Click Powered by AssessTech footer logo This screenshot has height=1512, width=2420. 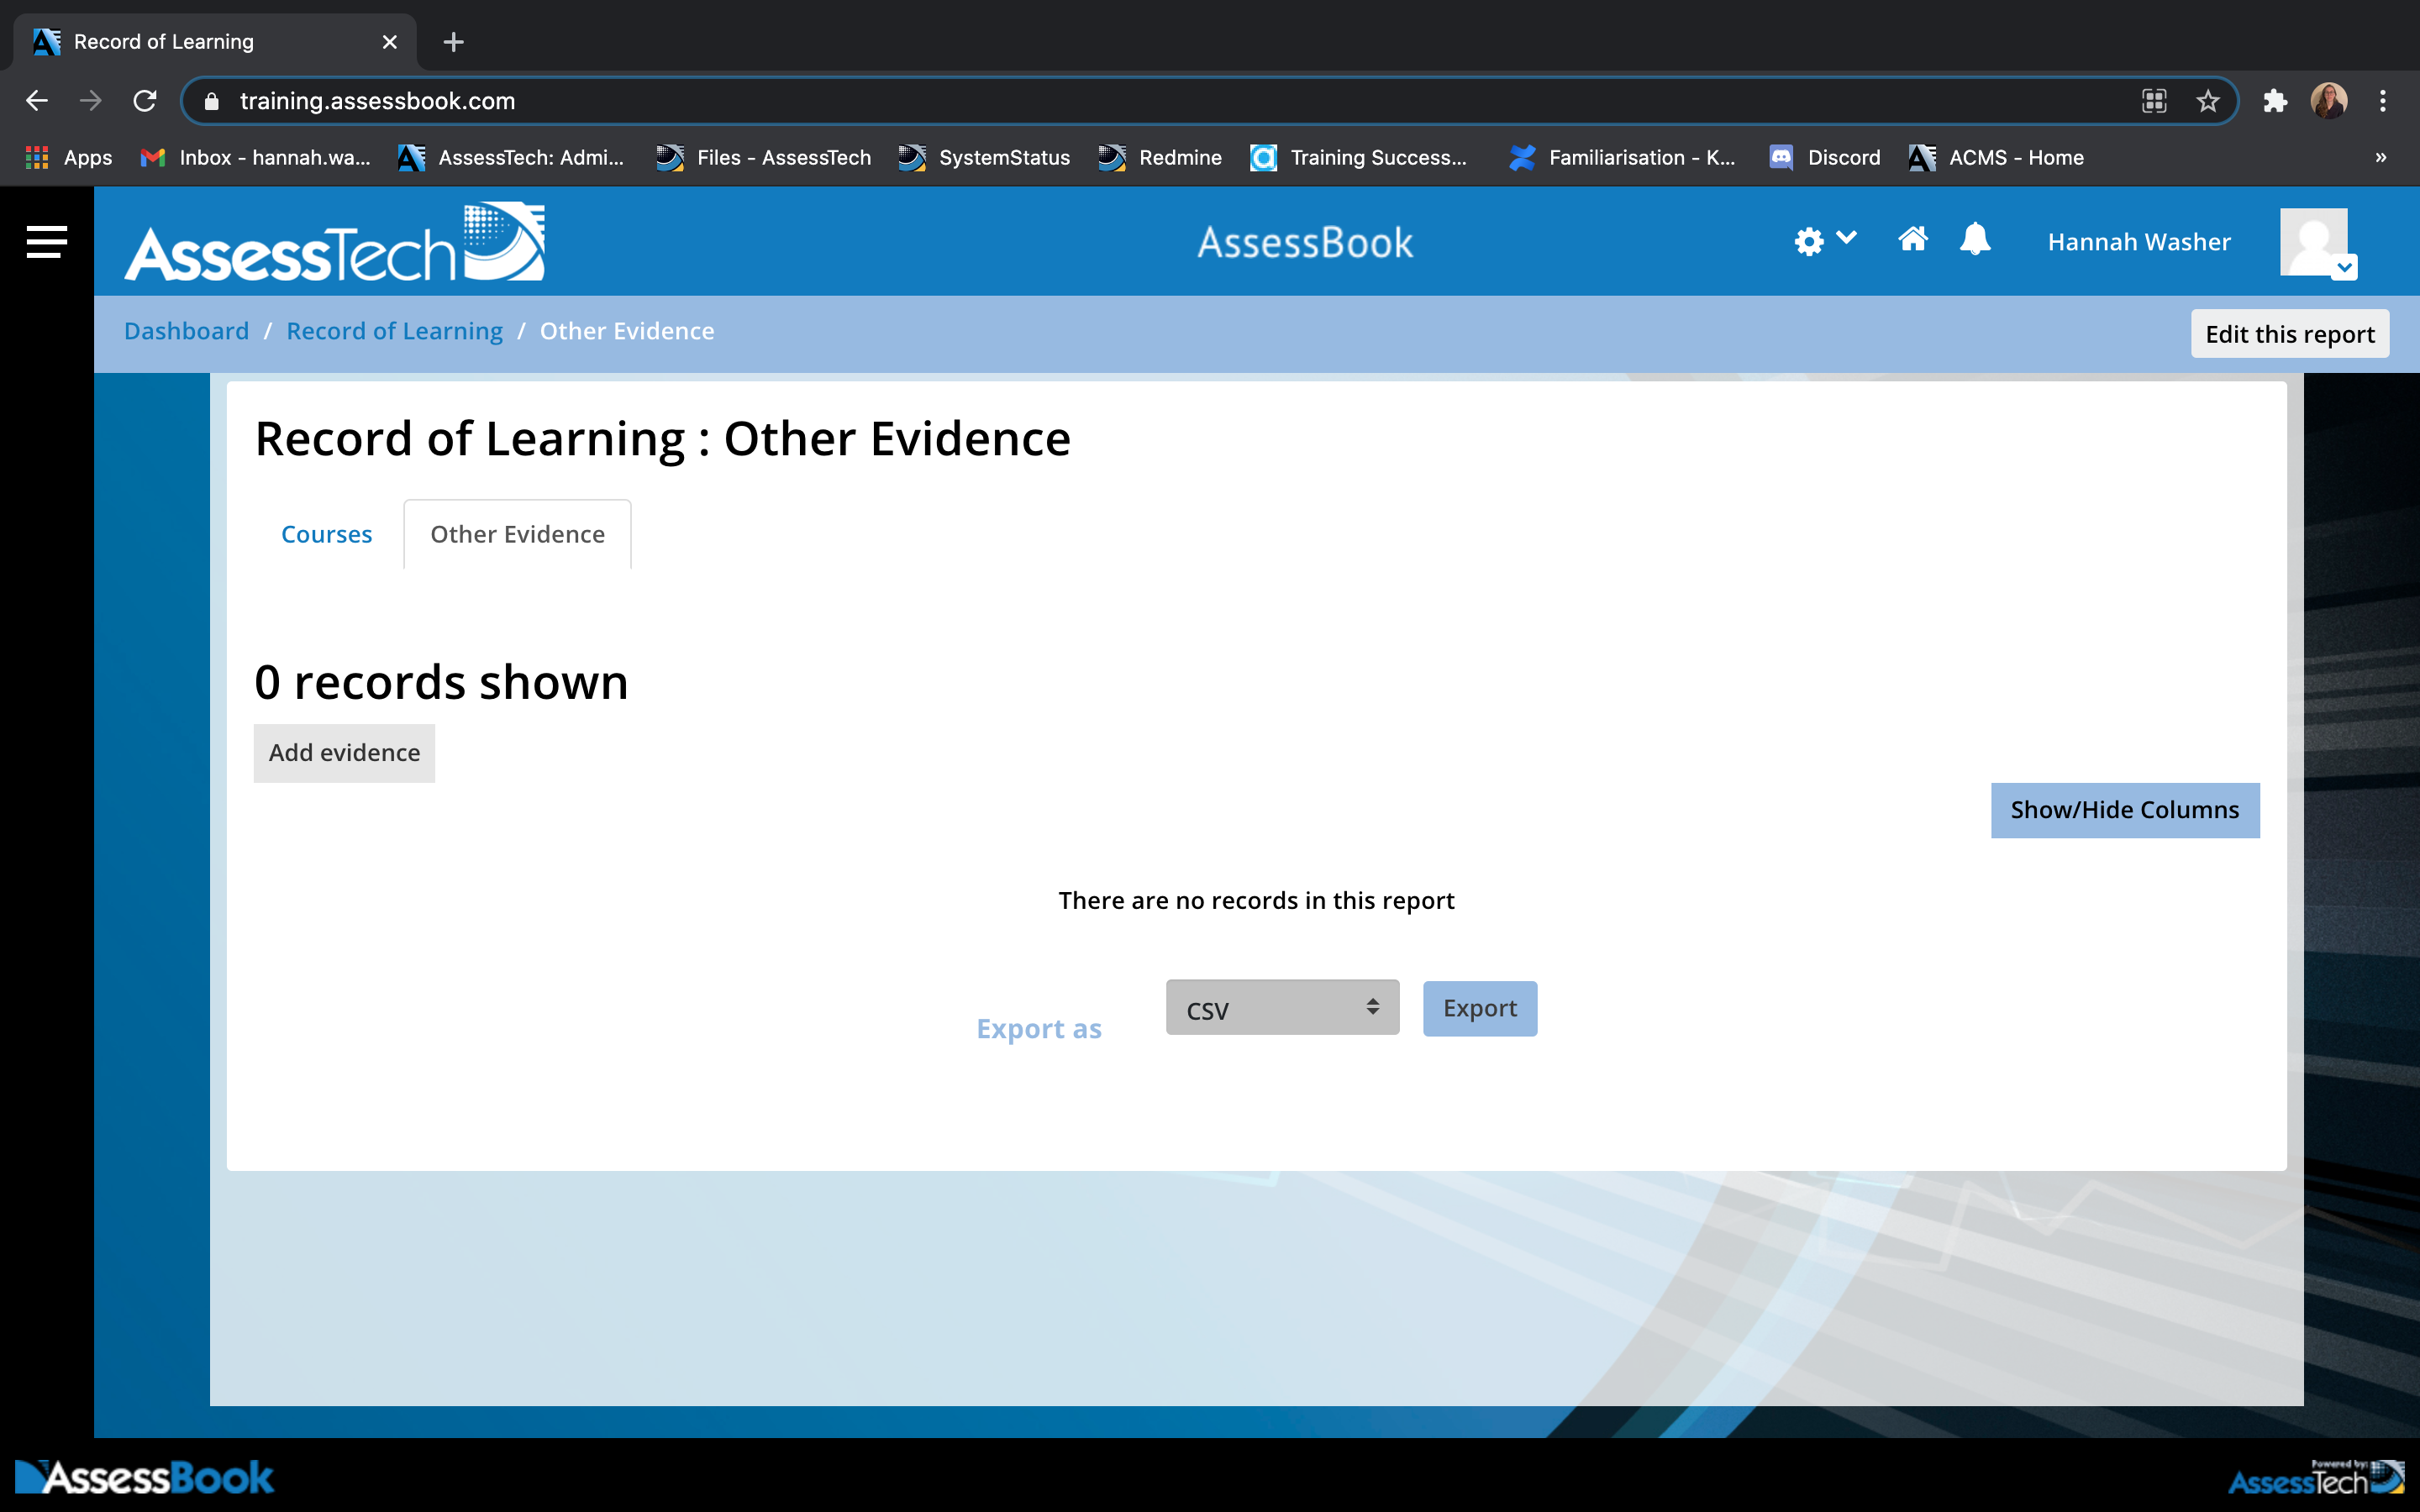point(2316,1477)
